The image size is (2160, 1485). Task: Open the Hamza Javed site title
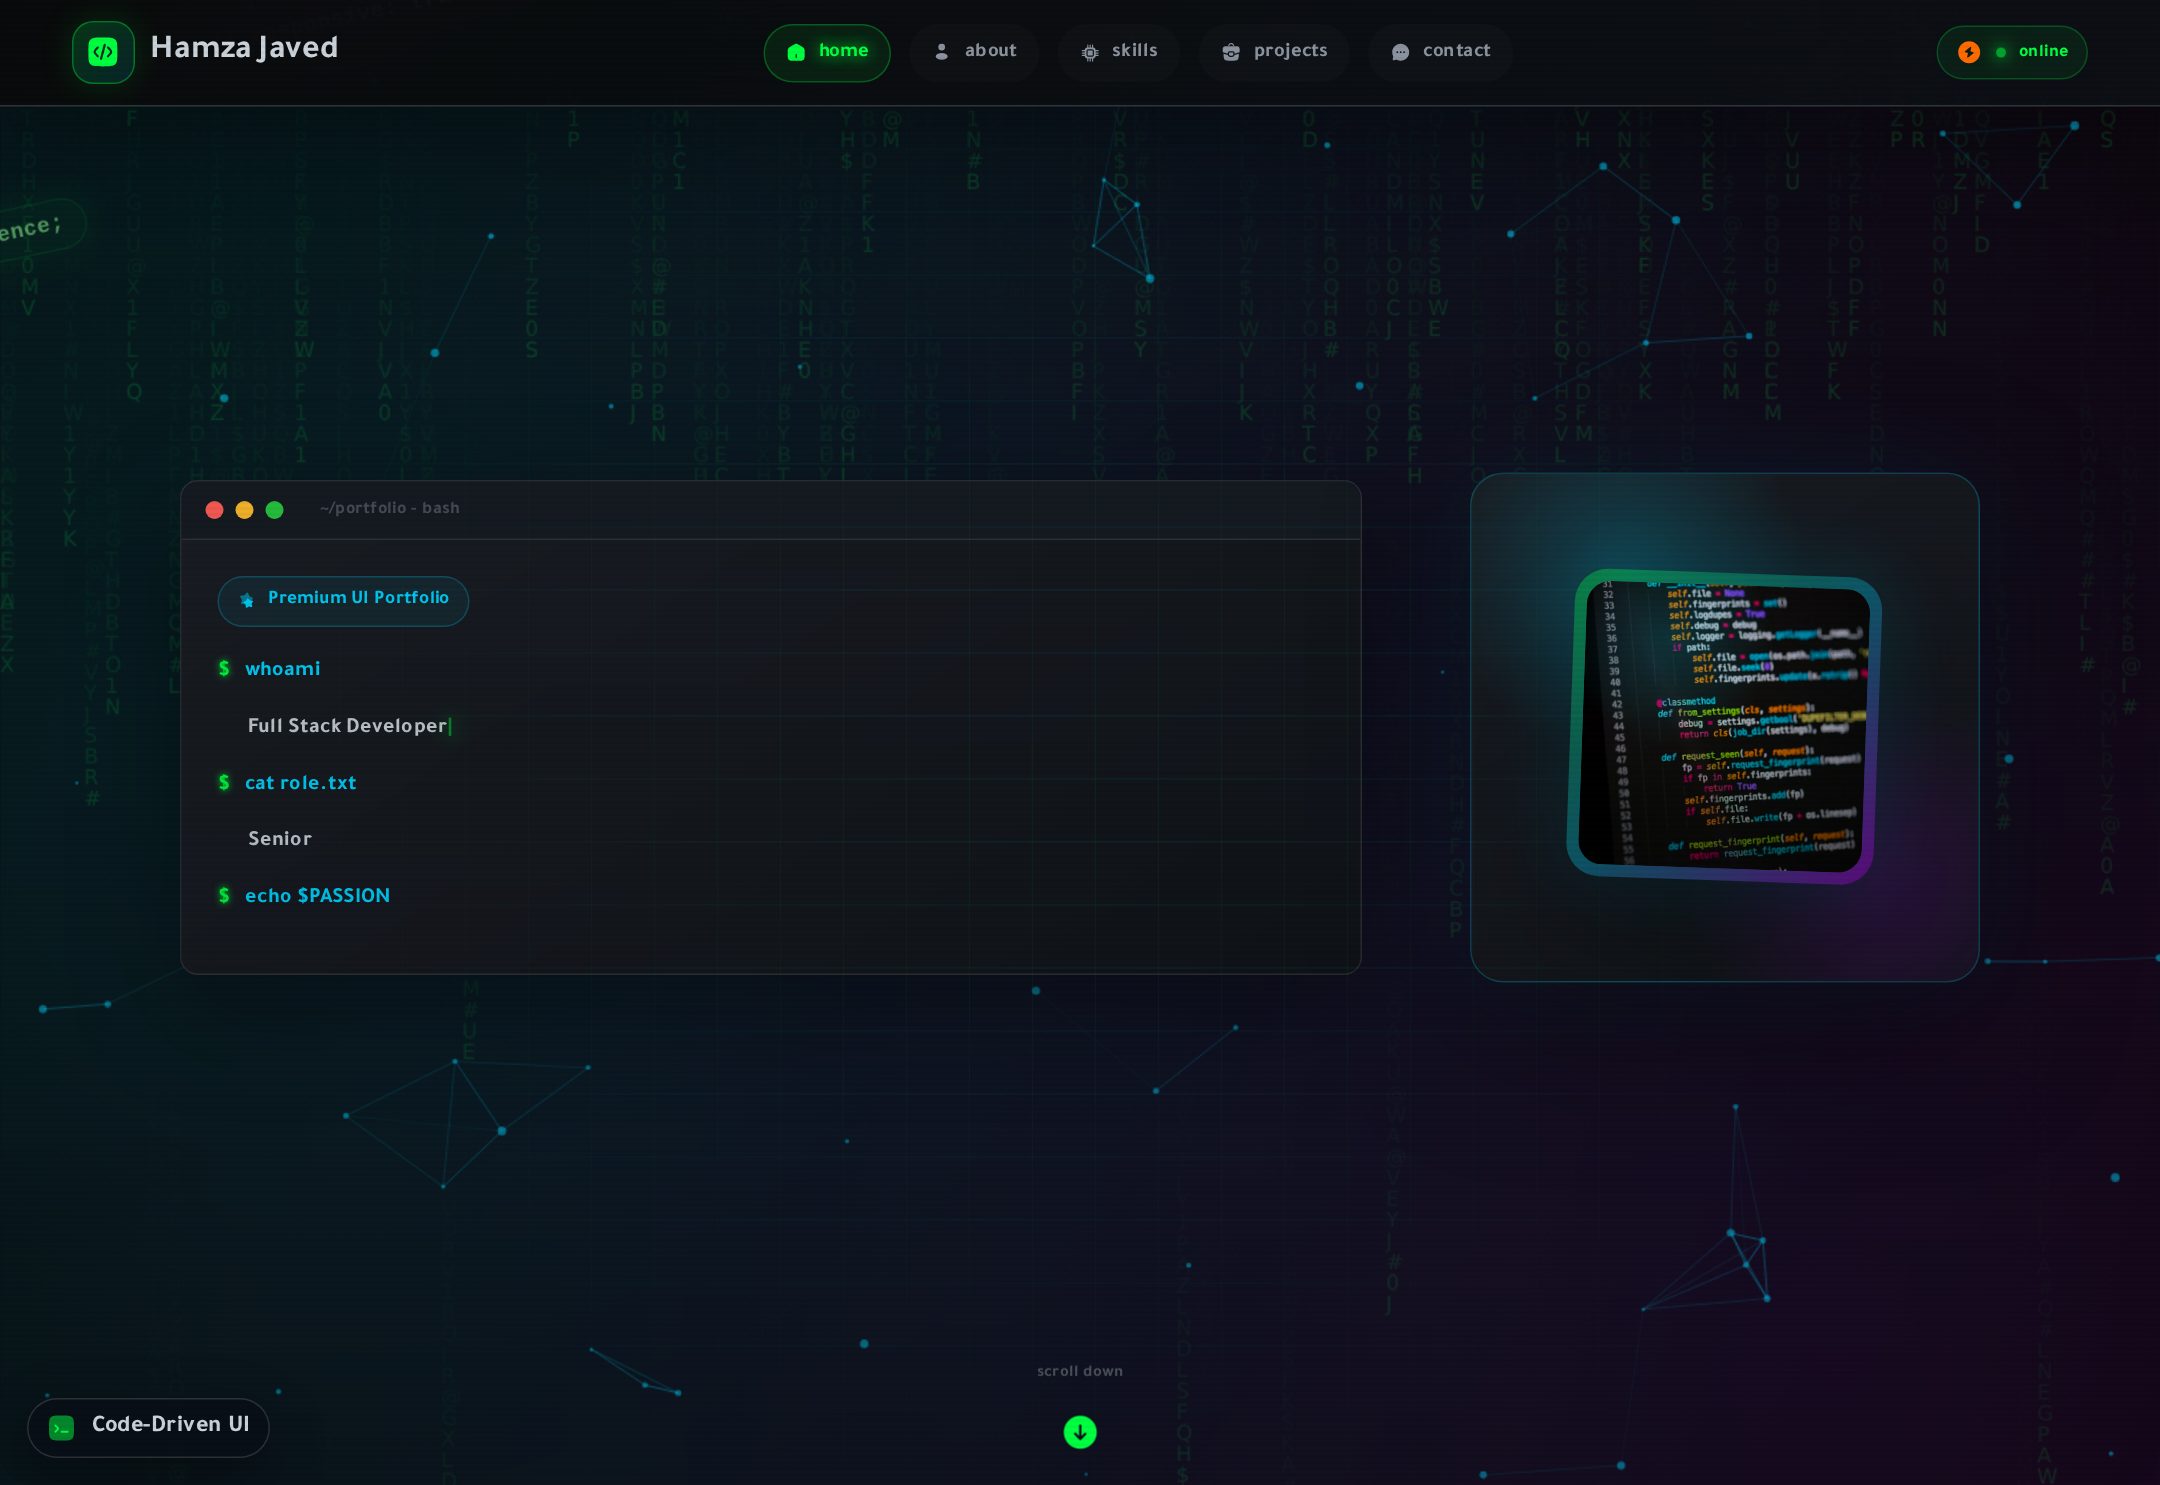tap(244, 47)
